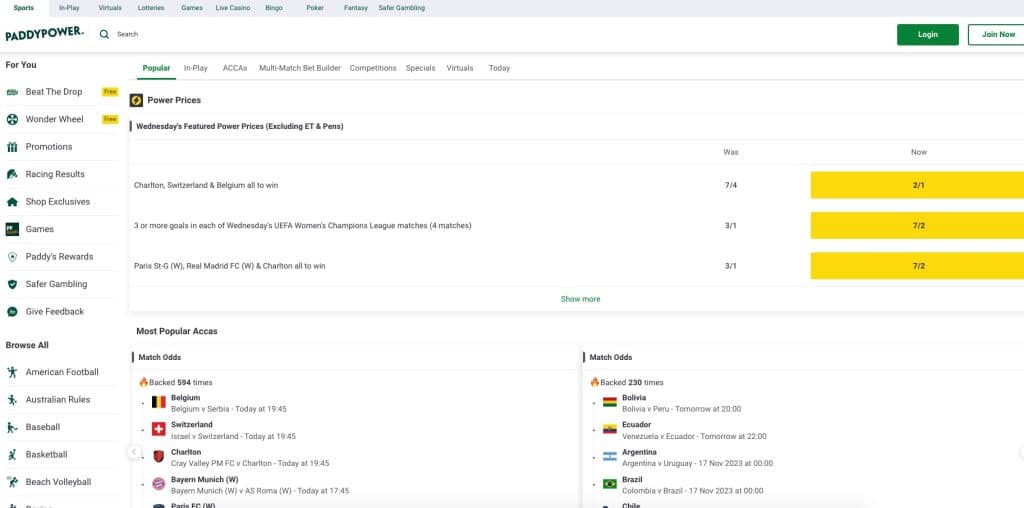
Task: Open Live Casino in top menu
Action: pyautogui.click(x=234, y=8)
